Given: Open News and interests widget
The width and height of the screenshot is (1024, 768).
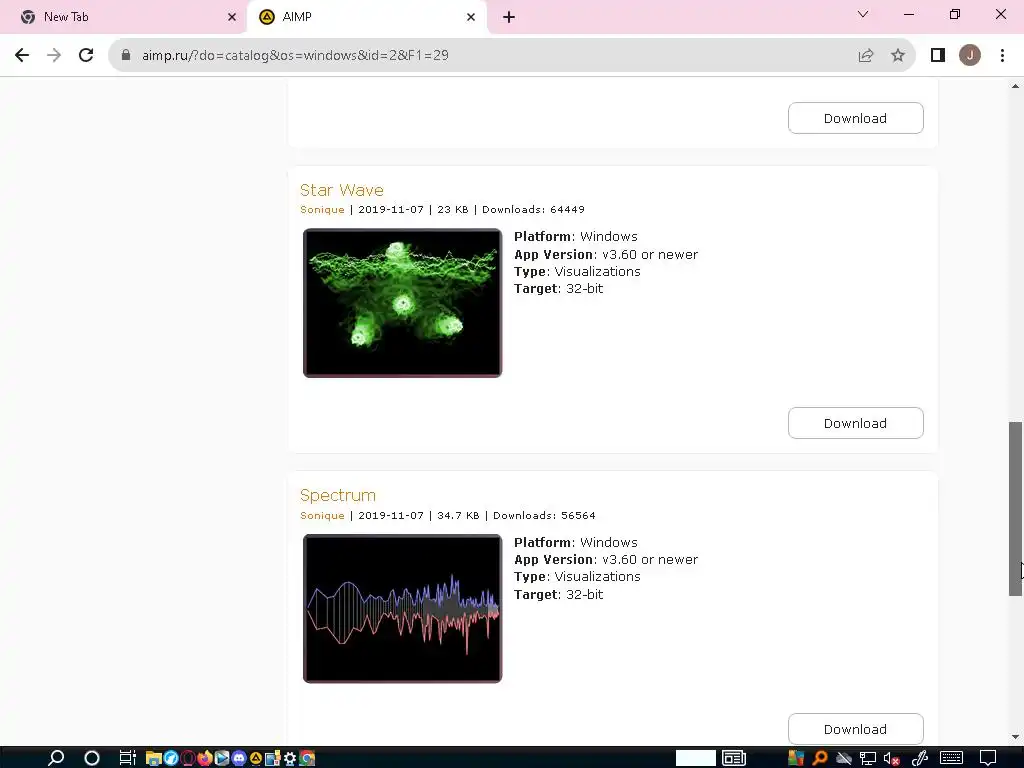Looking at the screenshot, I should tap(734, 758).
